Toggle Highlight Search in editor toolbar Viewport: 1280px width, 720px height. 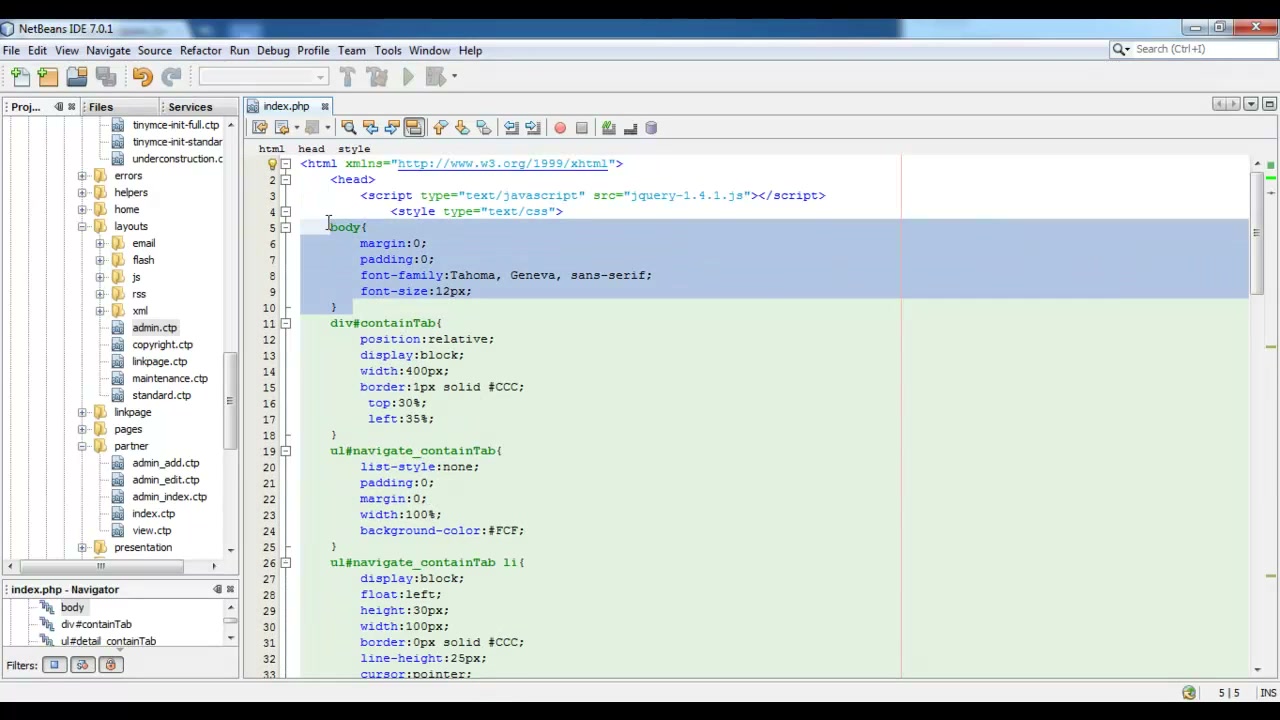(x=414, y=128)
